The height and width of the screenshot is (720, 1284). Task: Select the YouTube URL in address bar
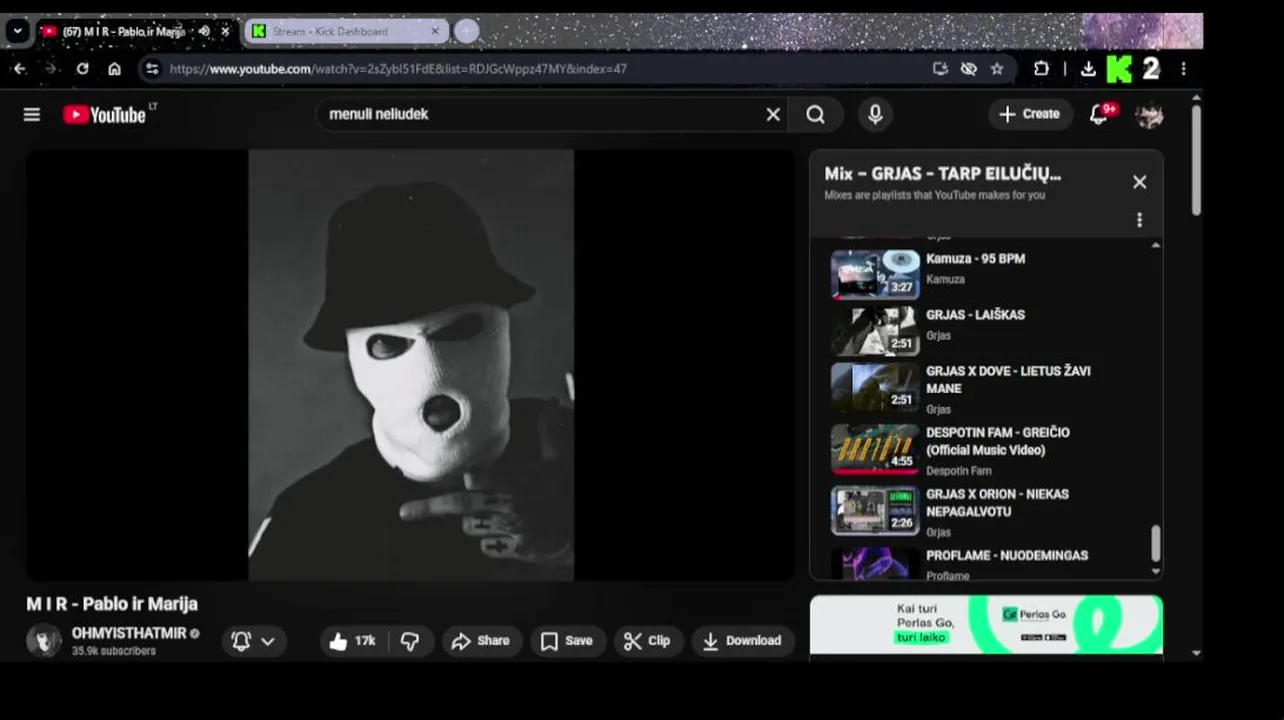point(398,69)
